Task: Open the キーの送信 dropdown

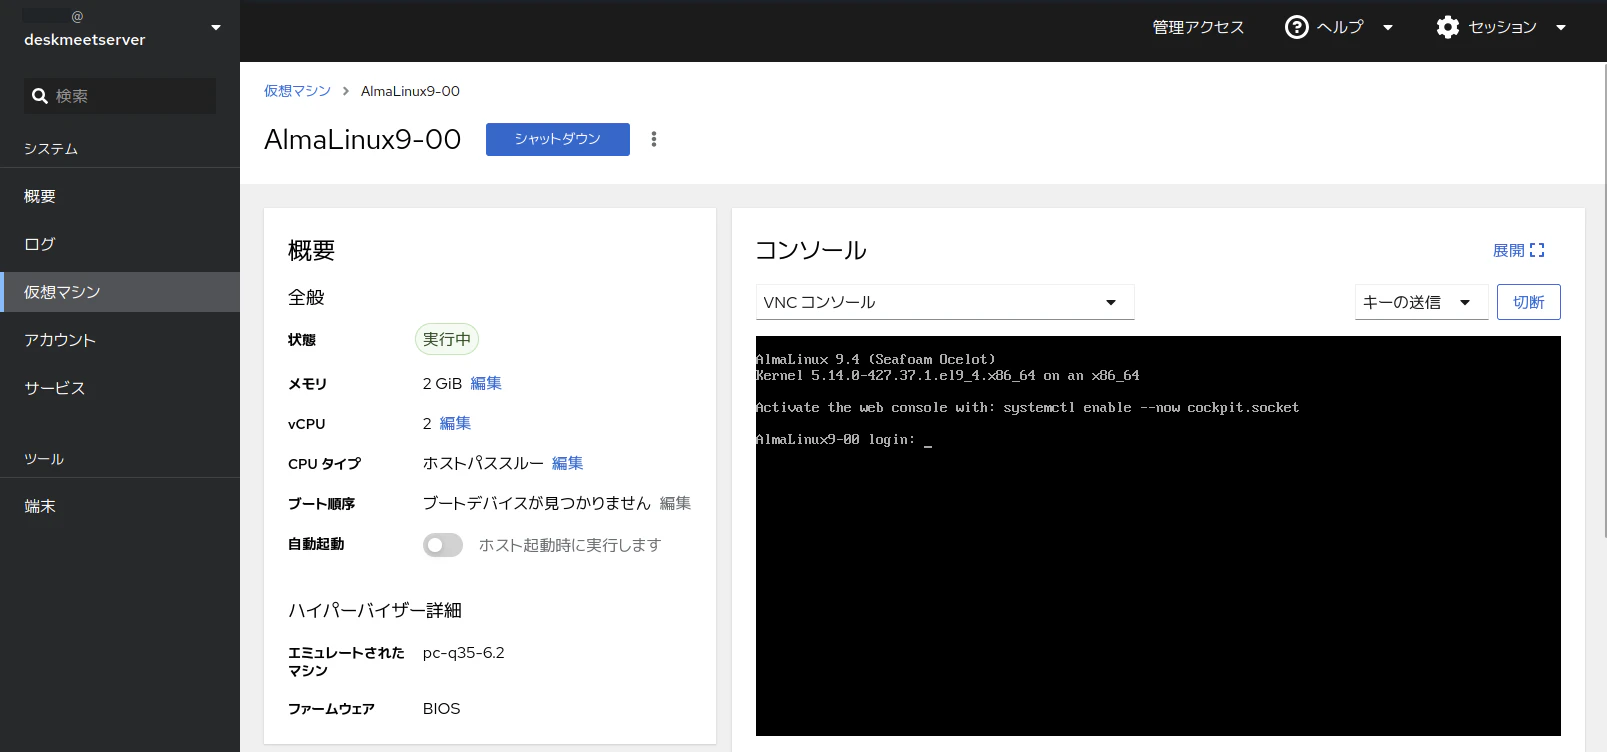Action: pos(1421,302)
